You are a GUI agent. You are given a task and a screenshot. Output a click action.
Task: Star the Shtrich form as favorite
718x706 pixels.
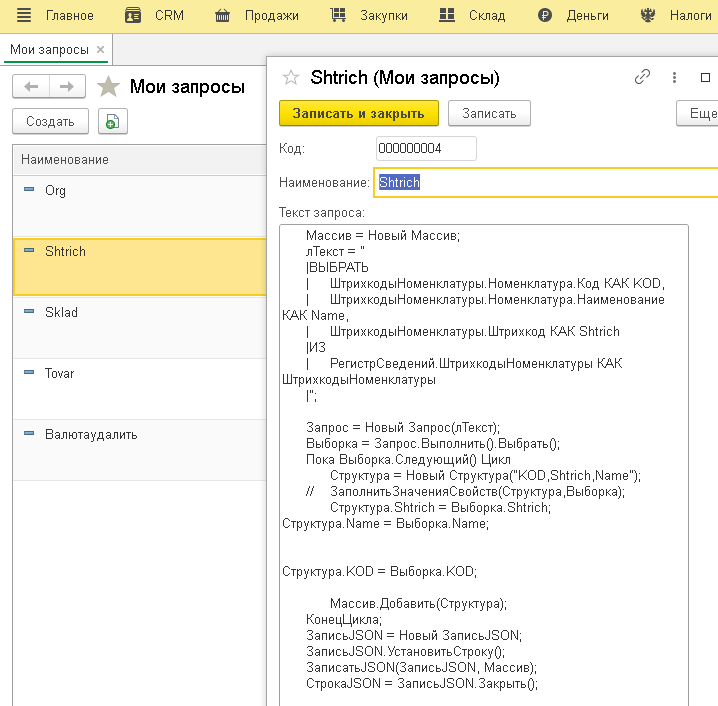coord(291,78)
